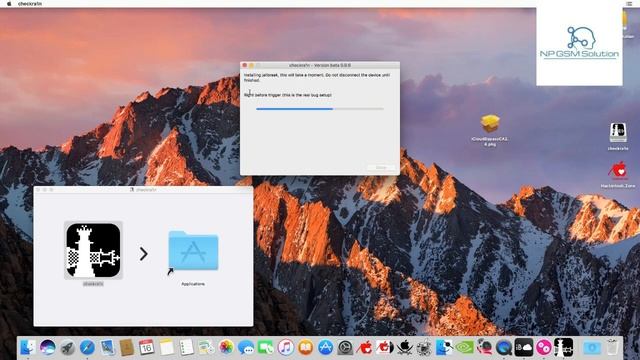The height and width of the screenshot is (360, 640).
Task: Close the checkra1n jailbreak window
Action: (244, 65)
